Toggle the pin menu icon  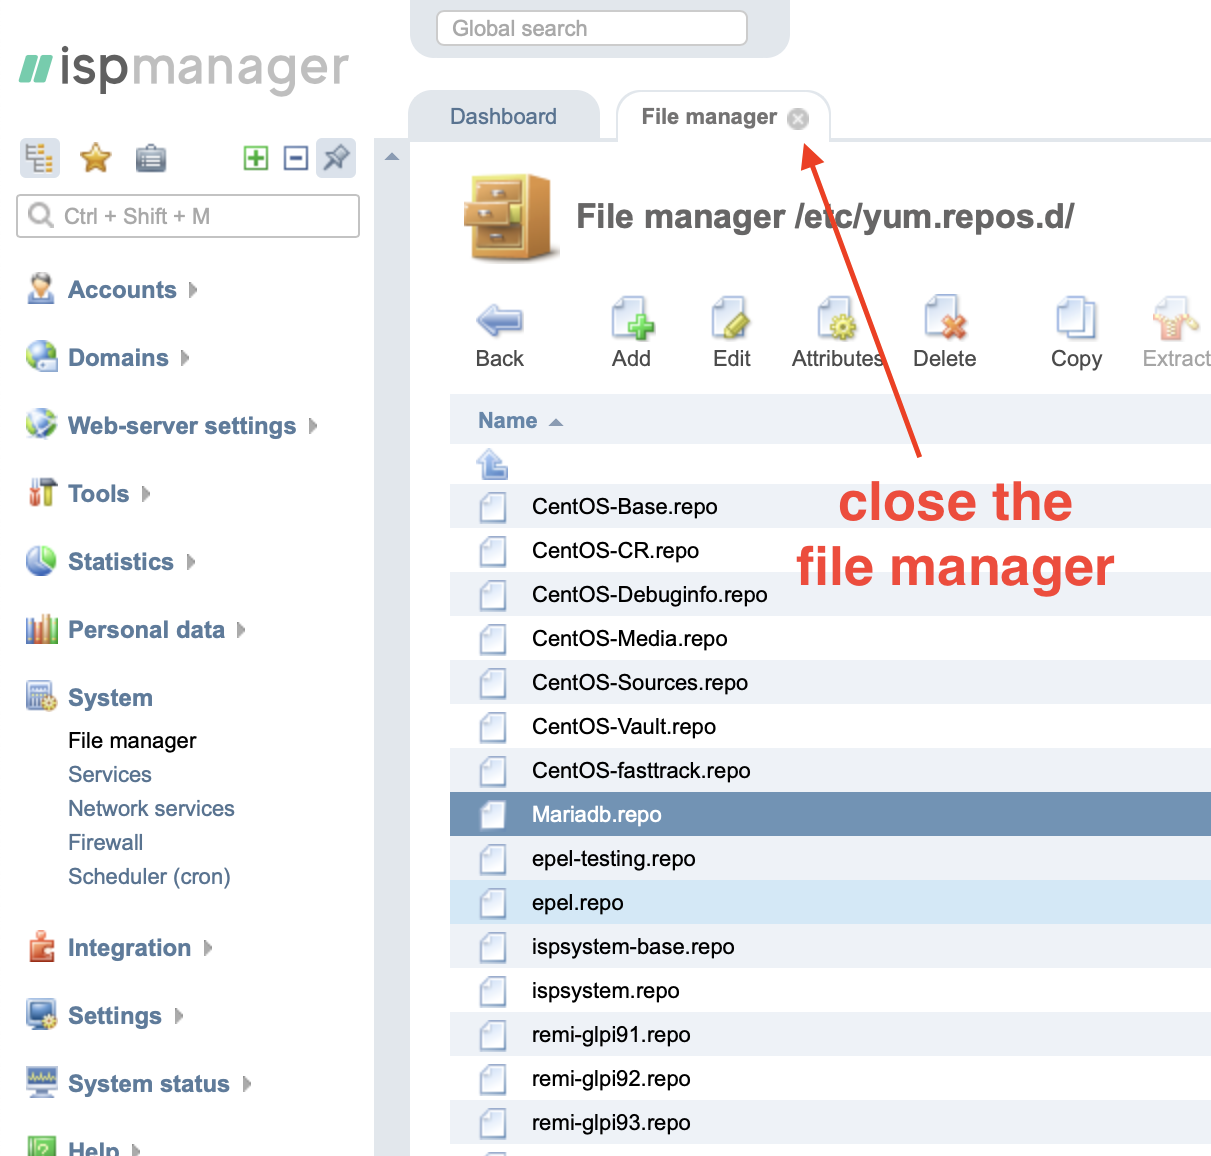click(336, 158)
